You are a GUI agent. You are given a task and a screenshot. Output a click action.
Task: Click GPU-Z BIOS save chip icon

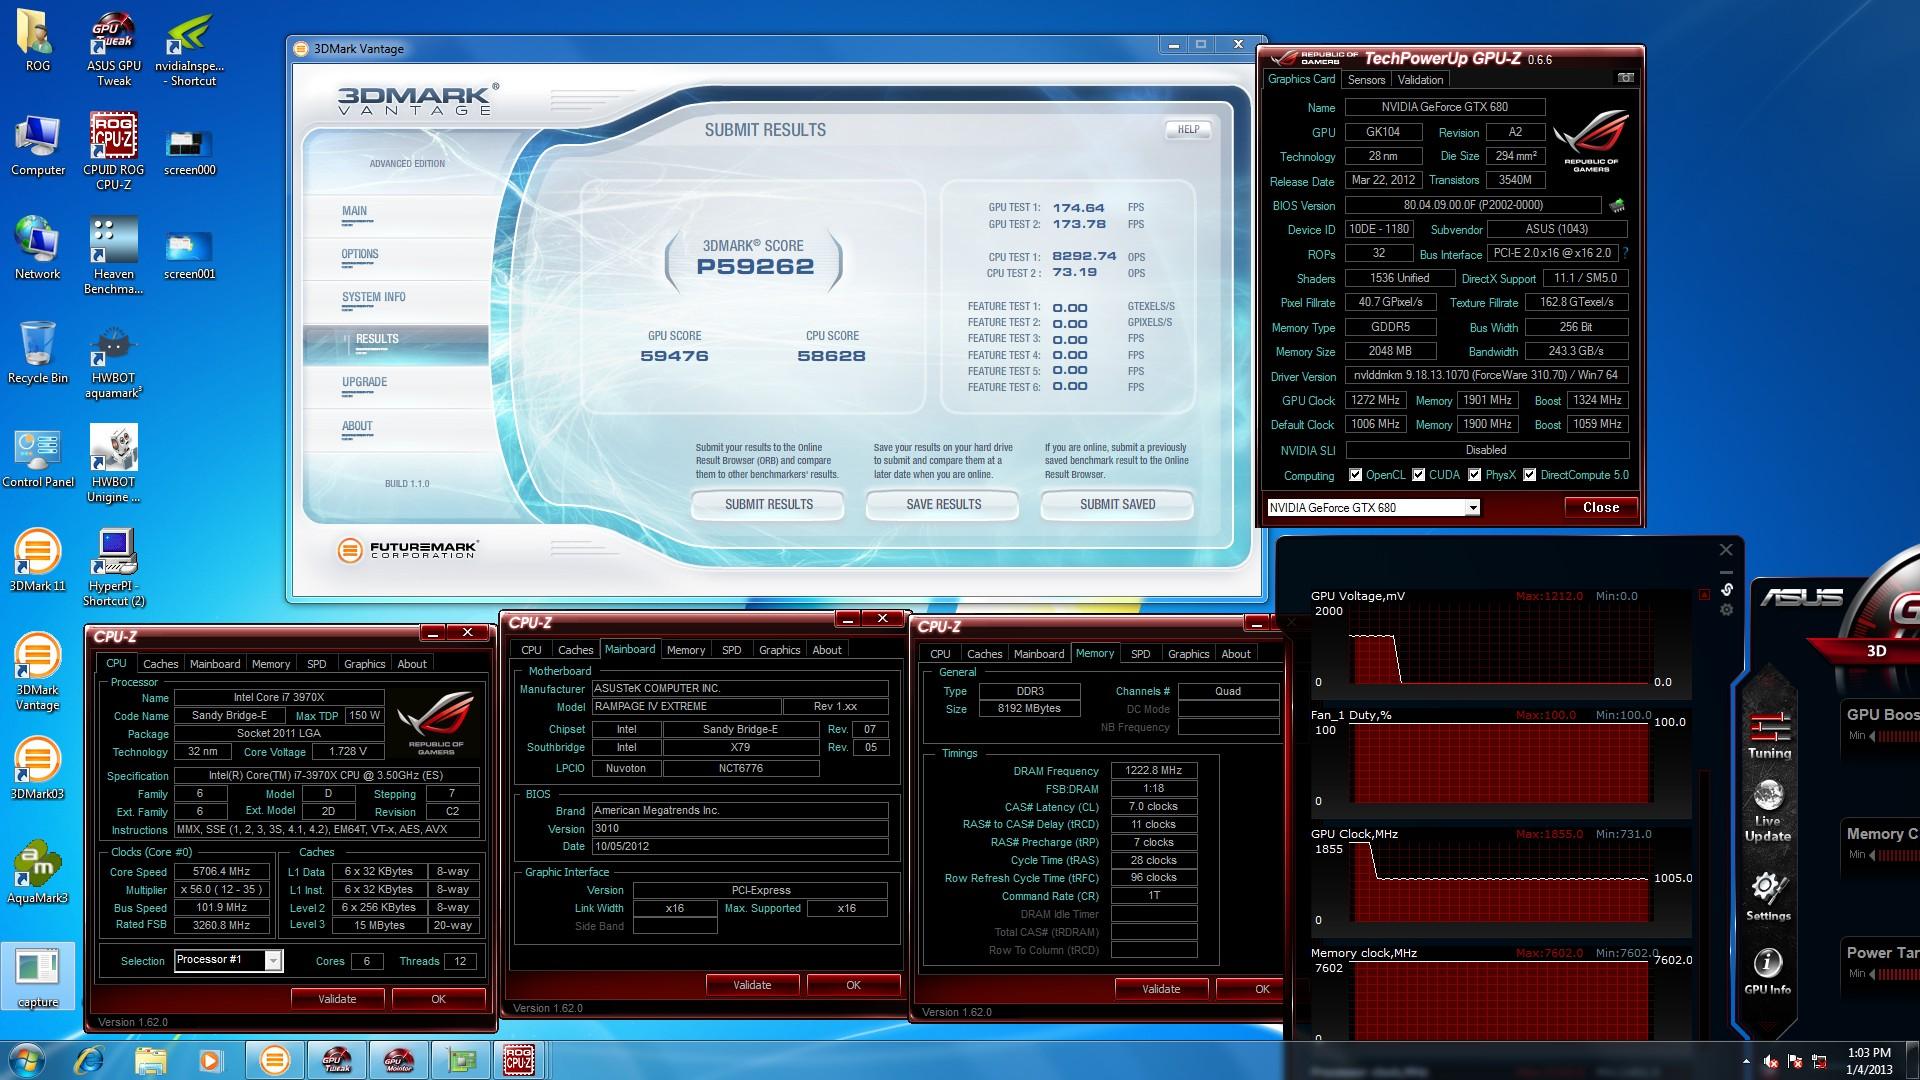1617,205
